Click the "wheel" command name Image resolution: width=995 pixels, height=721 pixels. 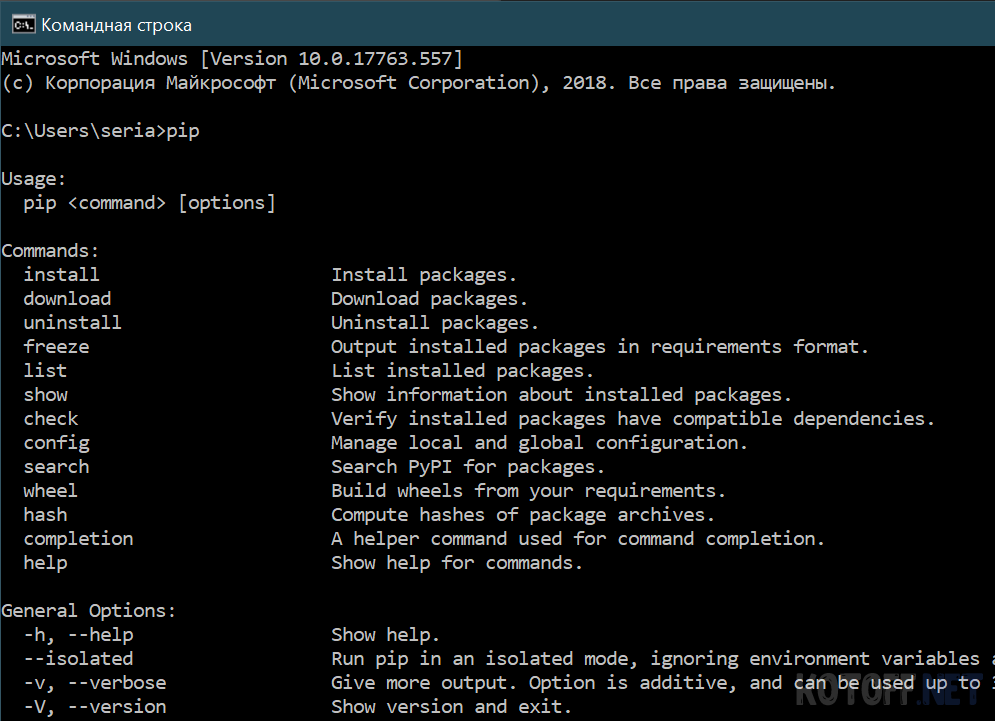(50, 491)
